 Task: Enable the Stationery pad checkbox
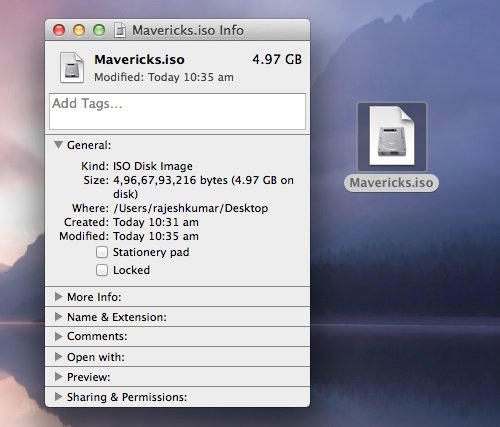[102, 252]
